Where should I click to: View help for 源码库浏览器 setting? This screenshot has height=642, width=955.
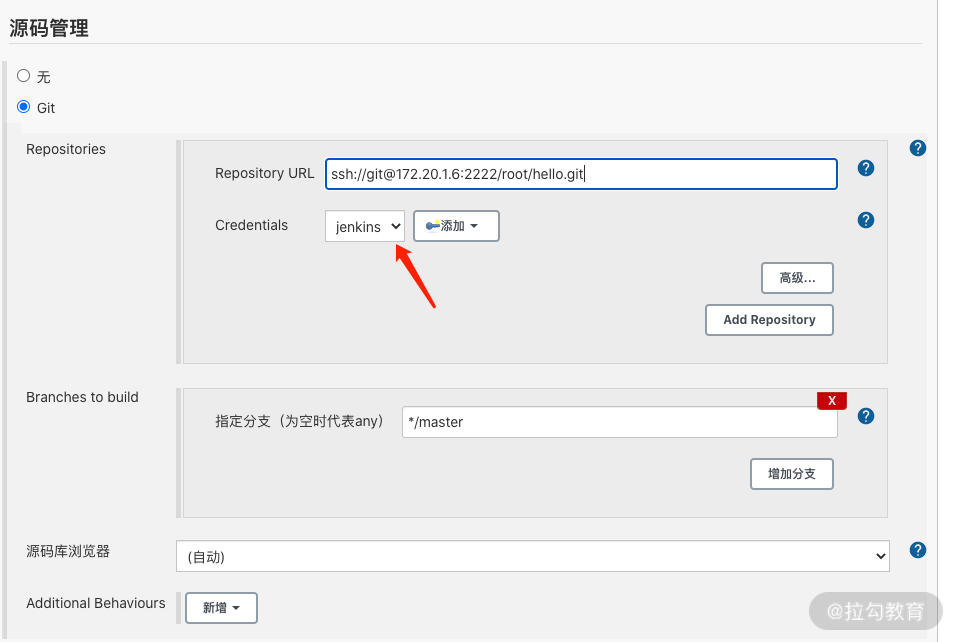pos(917,550)
